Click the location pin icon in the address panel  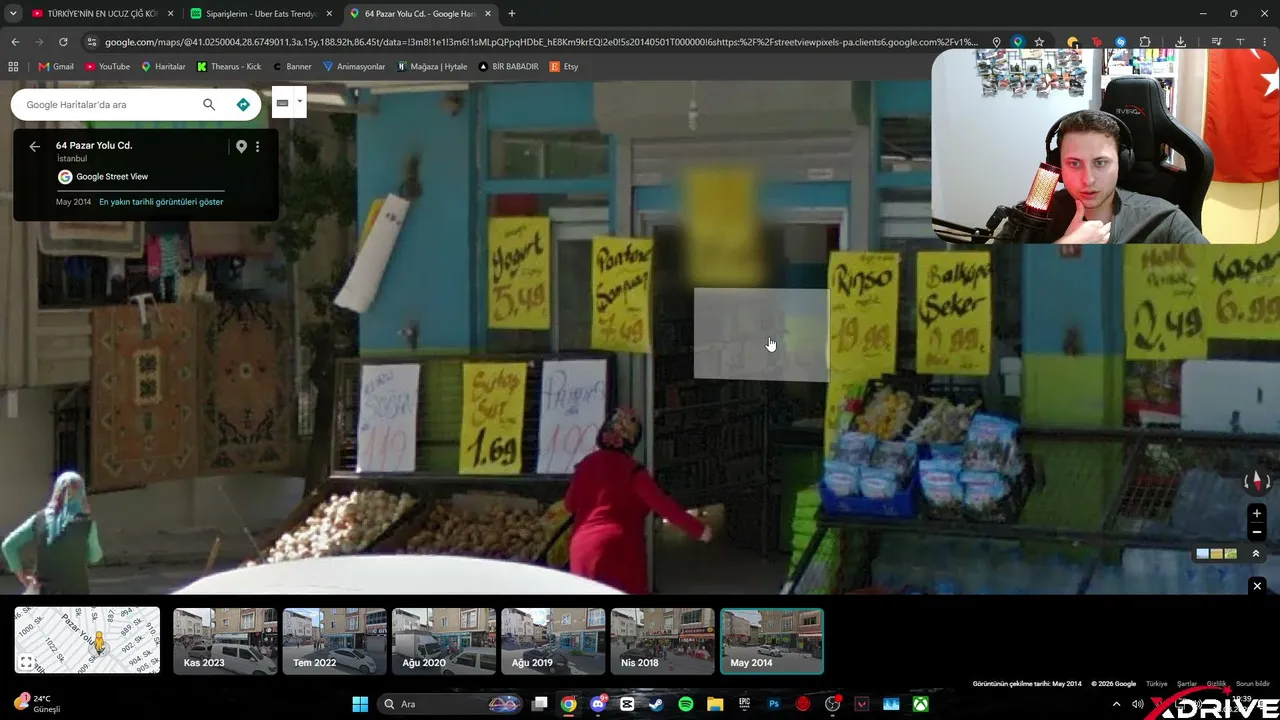point(241,146)
